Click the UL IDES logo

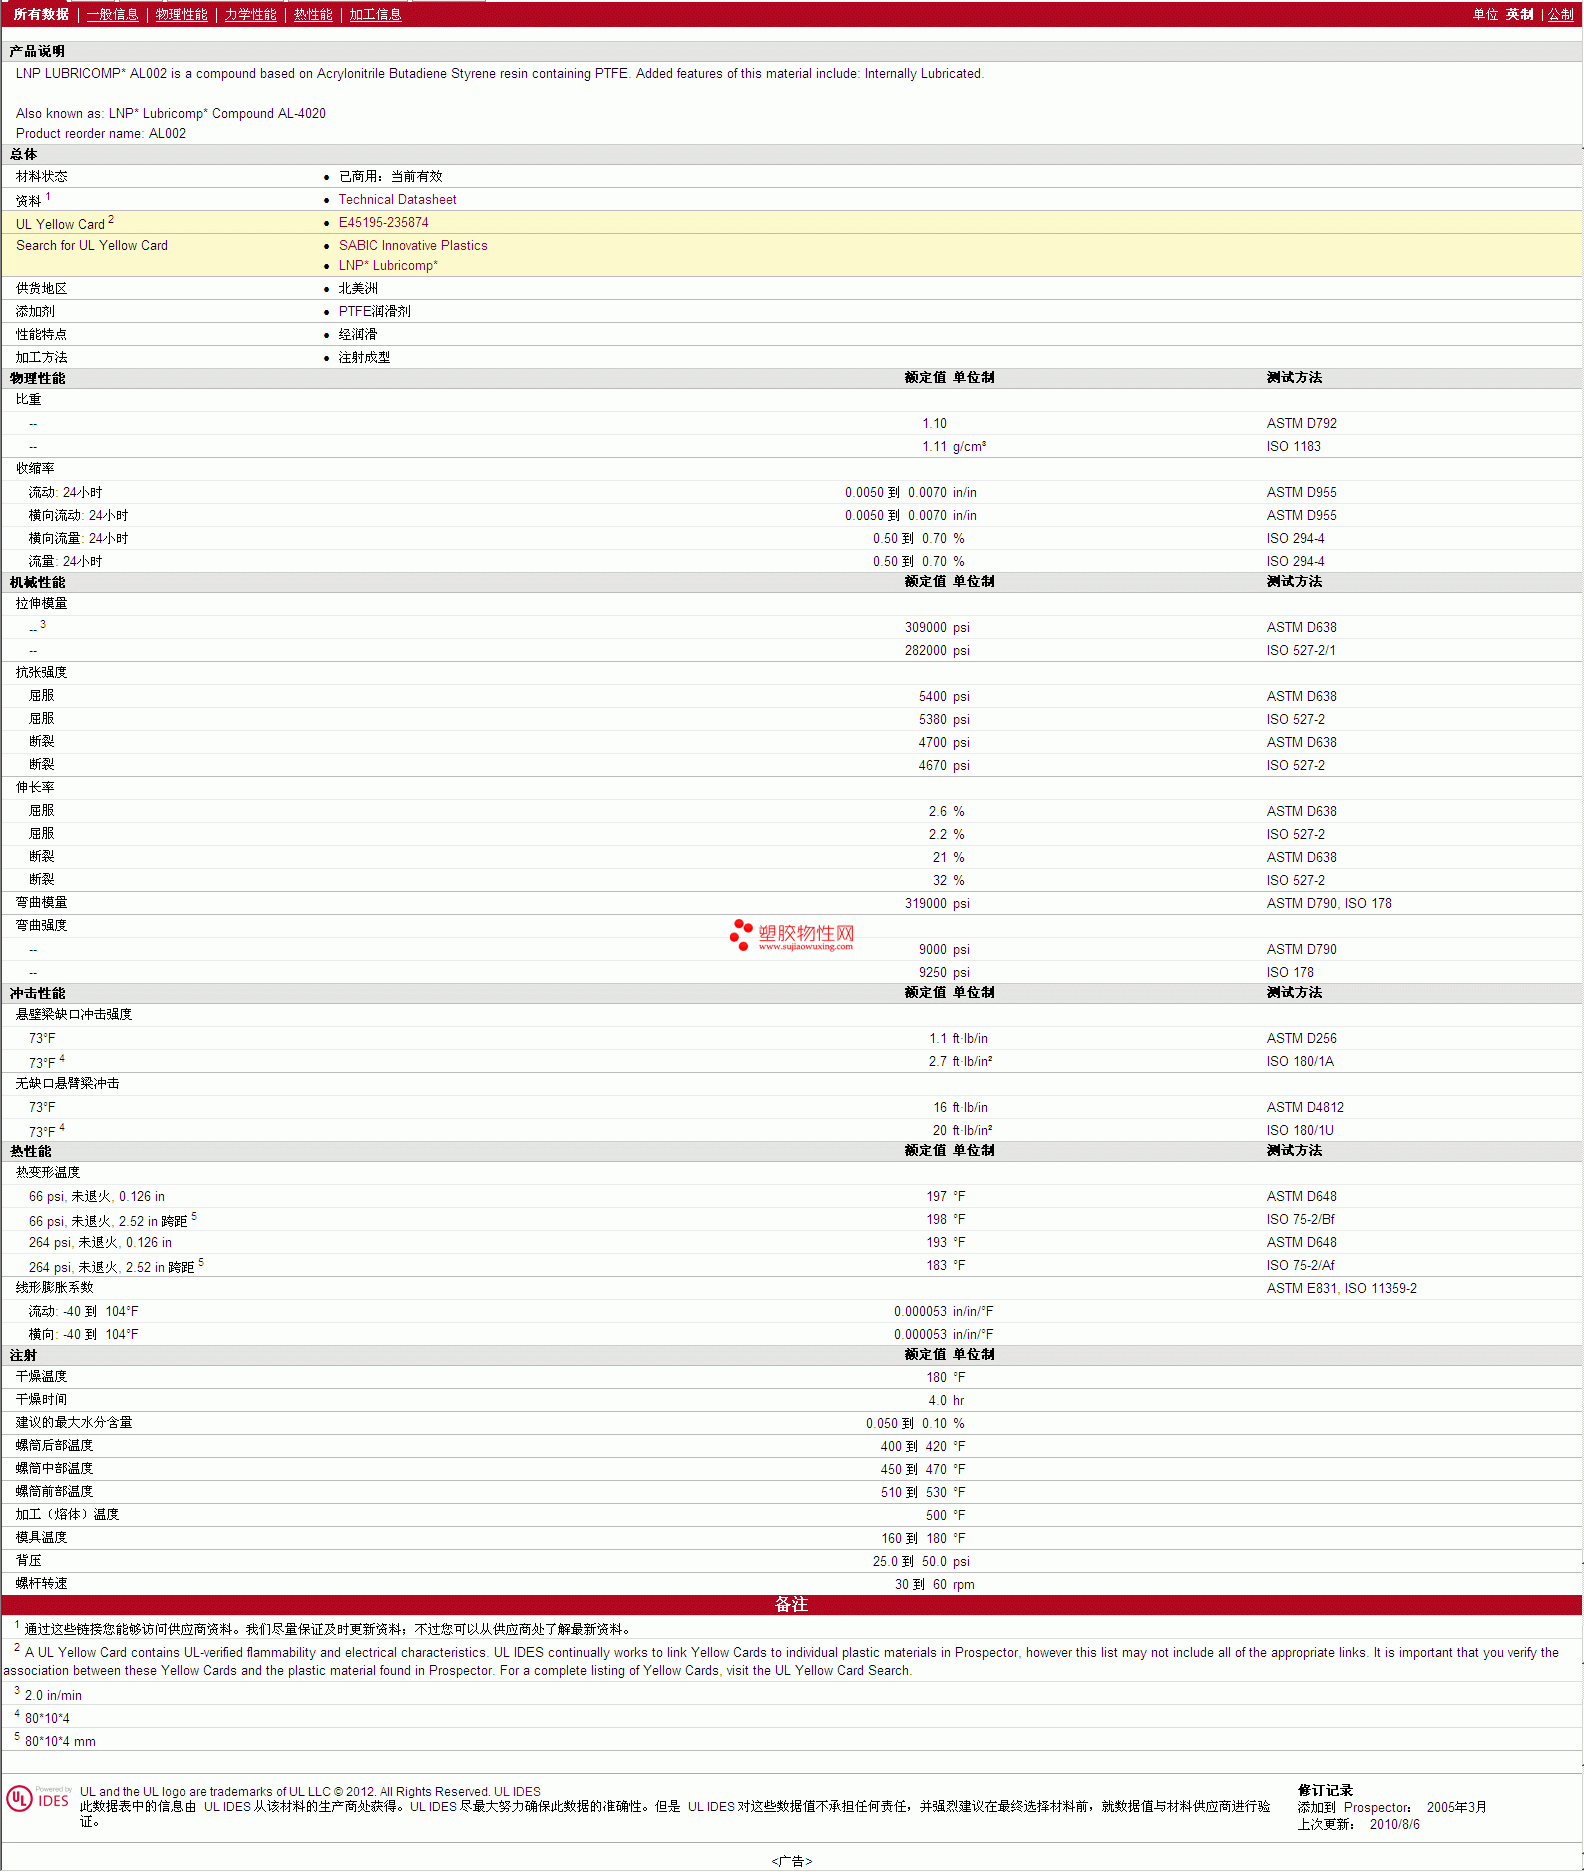tap(38, 1799)
